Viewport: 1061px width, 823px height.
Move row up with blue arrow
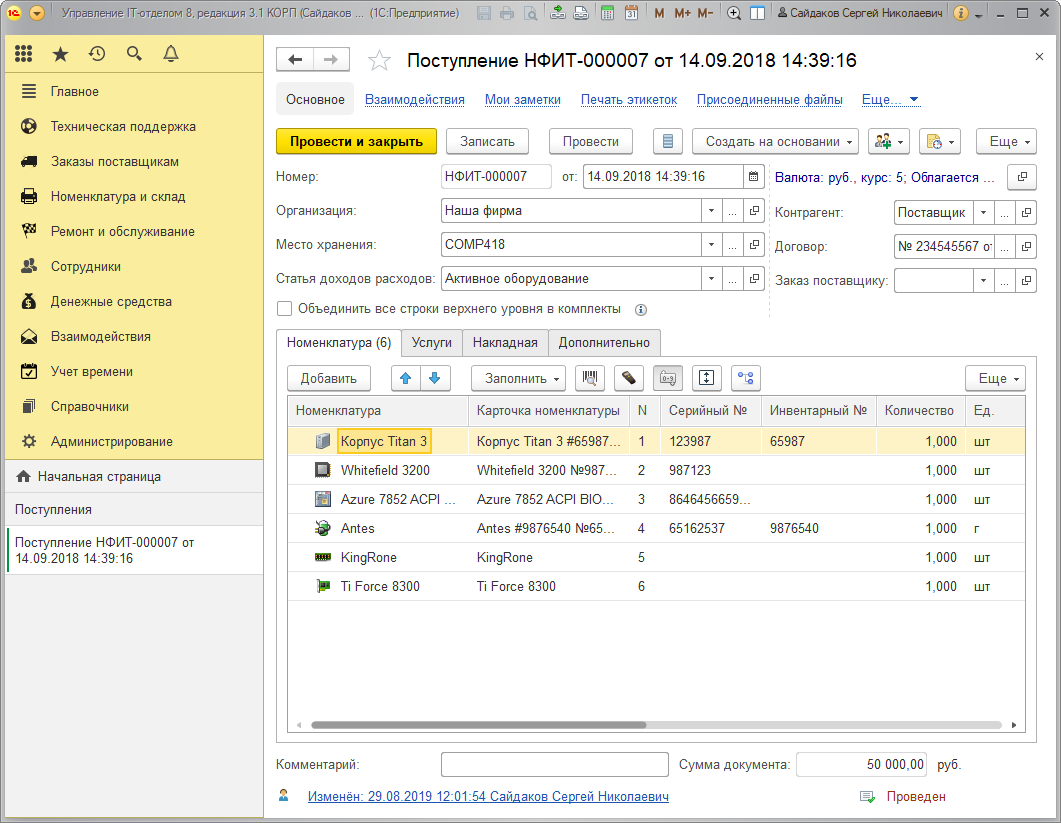tap(405, 378)
